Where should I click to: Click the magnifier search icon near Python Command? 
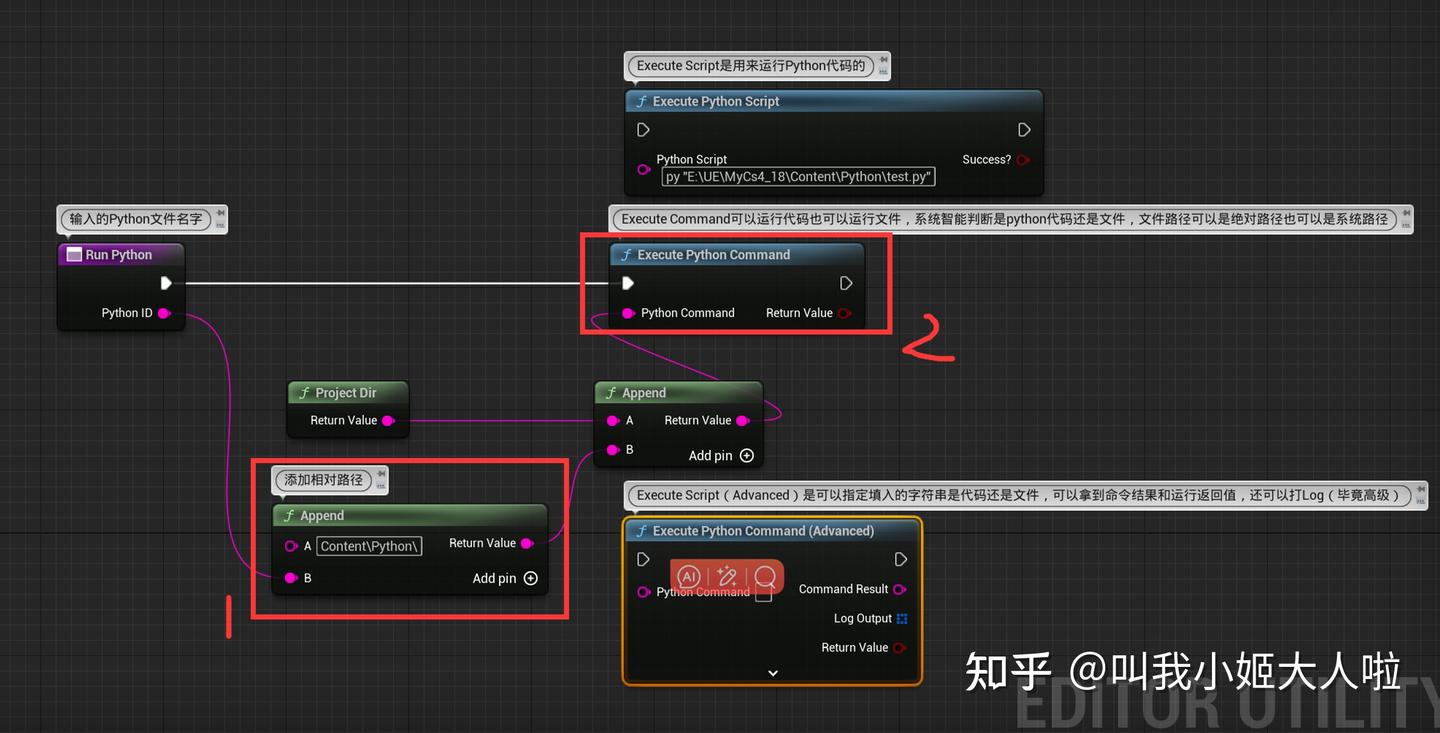tap(765, 577)
